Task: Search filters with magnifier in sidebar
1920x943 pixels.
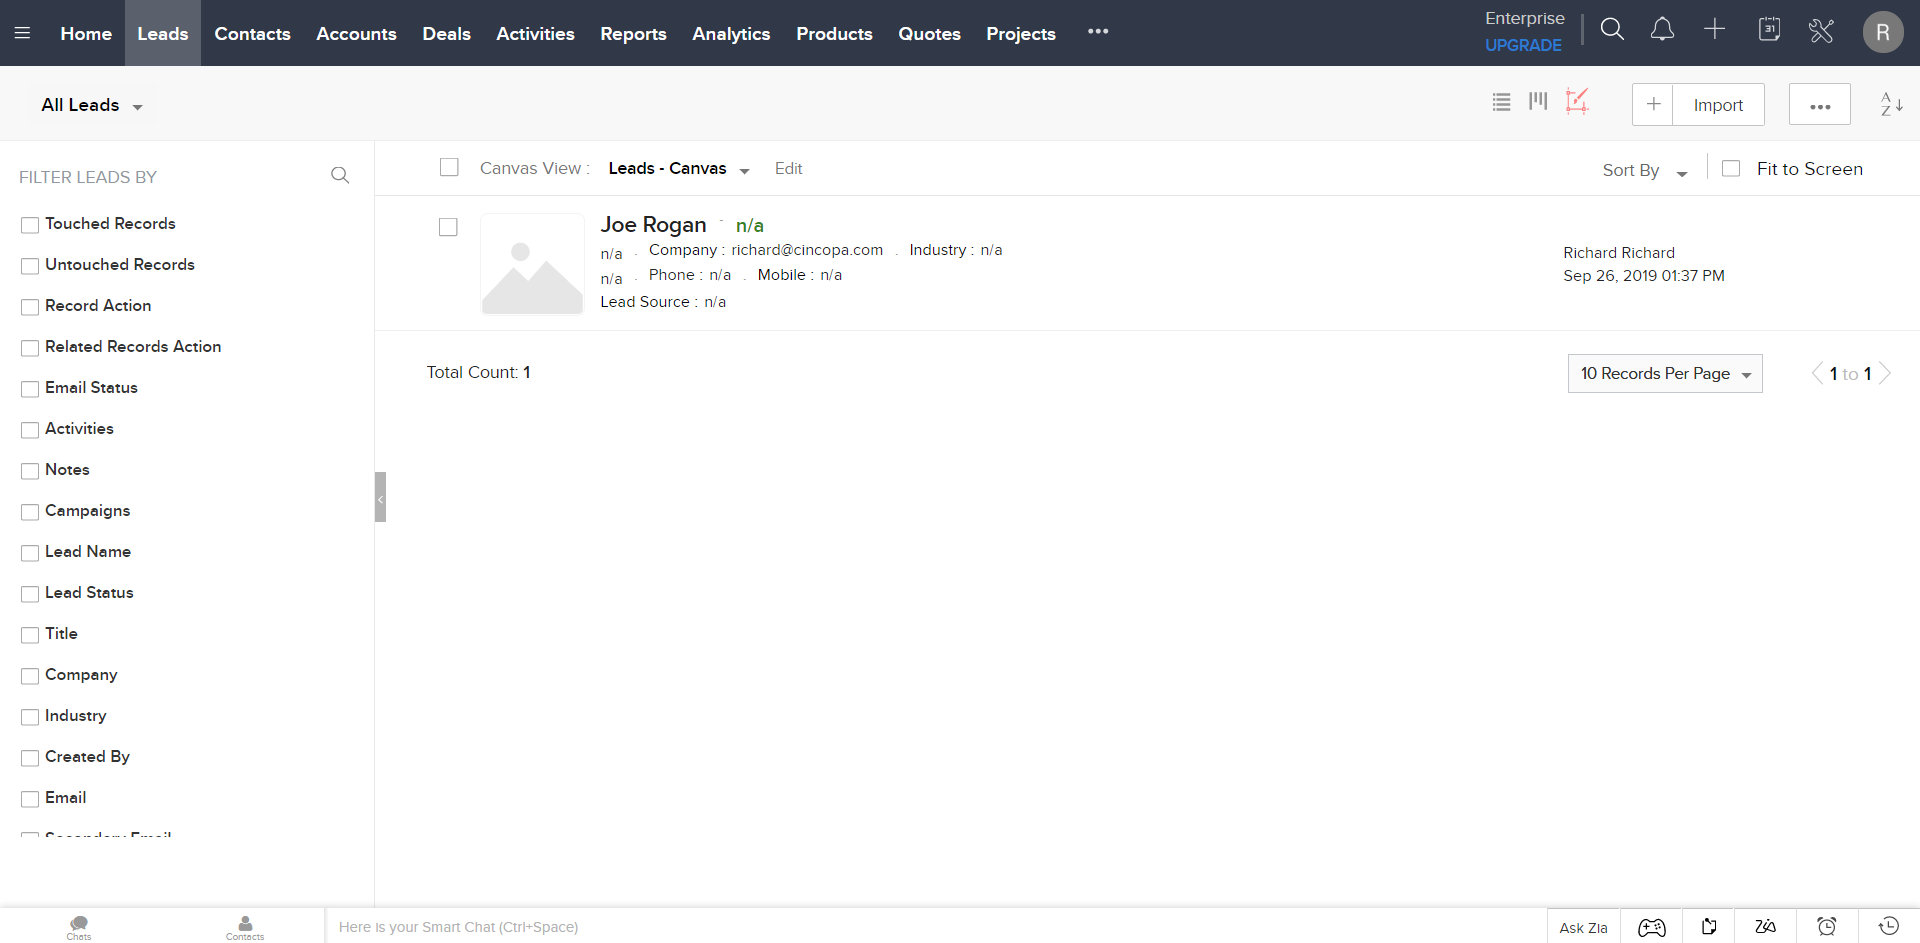Action: (340, 176)
